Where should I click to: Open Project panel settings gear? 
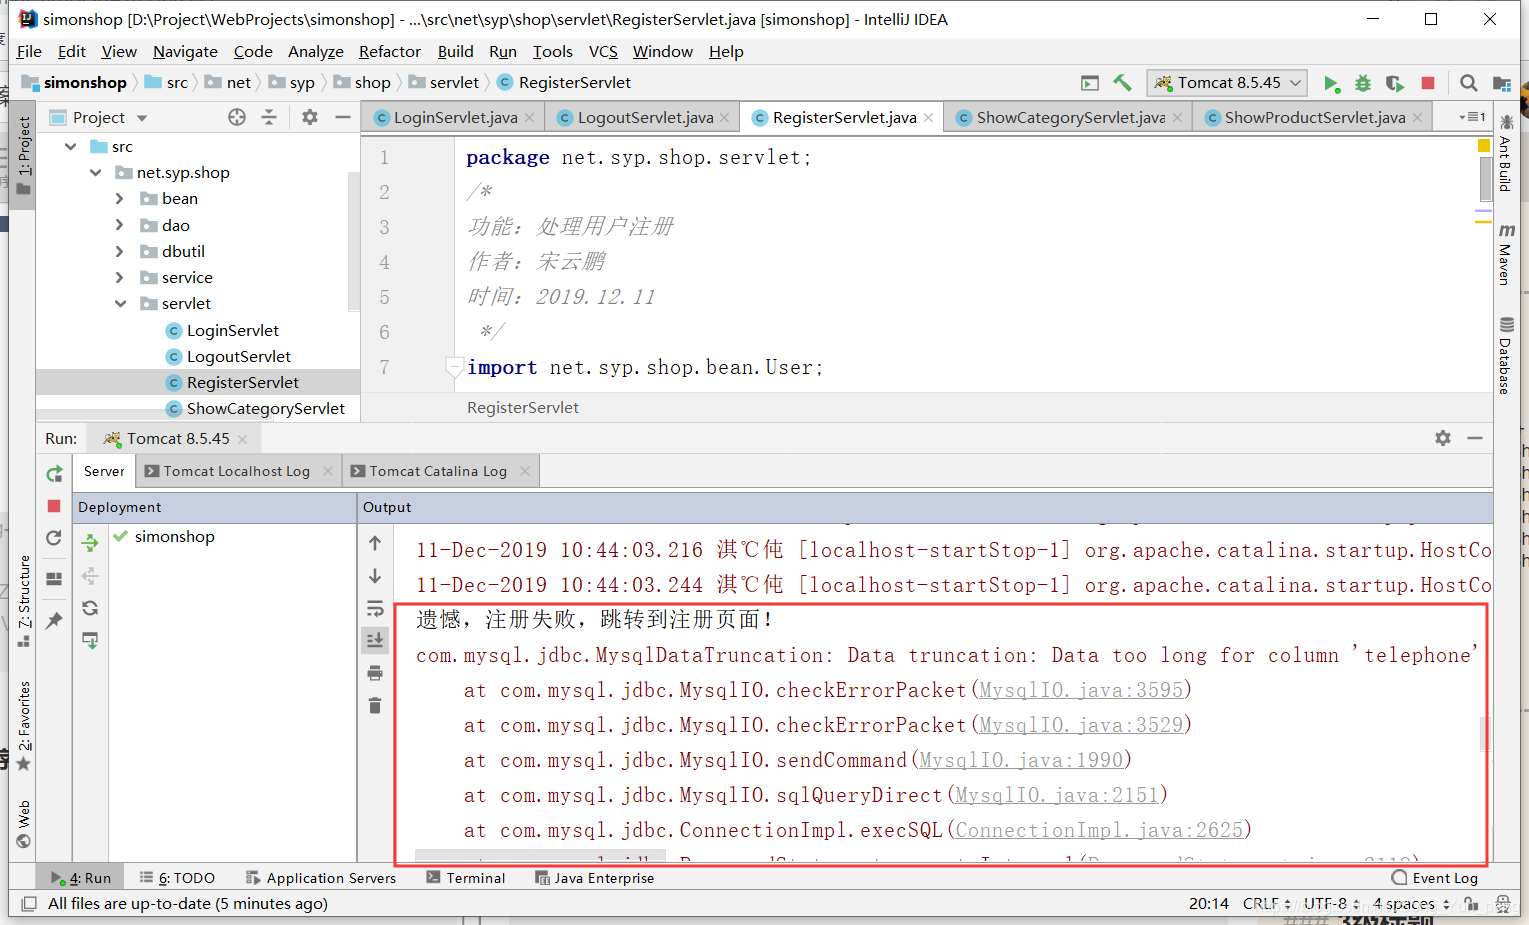point(310,117)
